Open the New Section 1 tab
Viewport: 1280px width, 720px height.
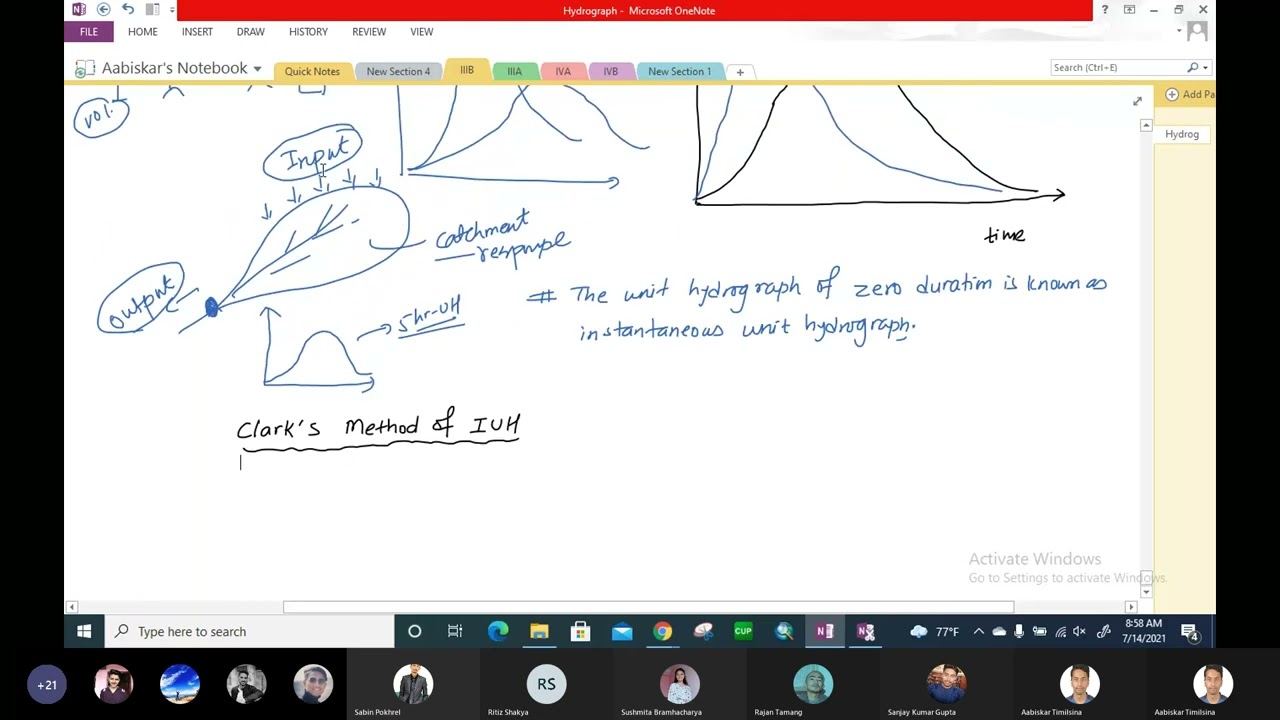click(679, 71)
